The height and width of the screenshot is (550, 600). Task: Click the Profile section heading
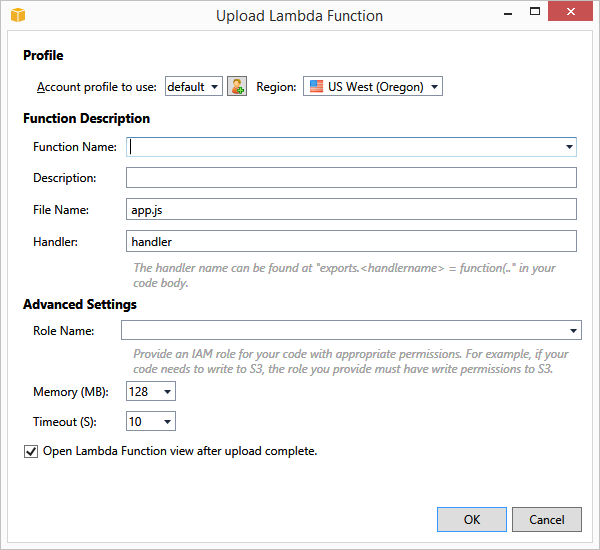tap(43, 55)
